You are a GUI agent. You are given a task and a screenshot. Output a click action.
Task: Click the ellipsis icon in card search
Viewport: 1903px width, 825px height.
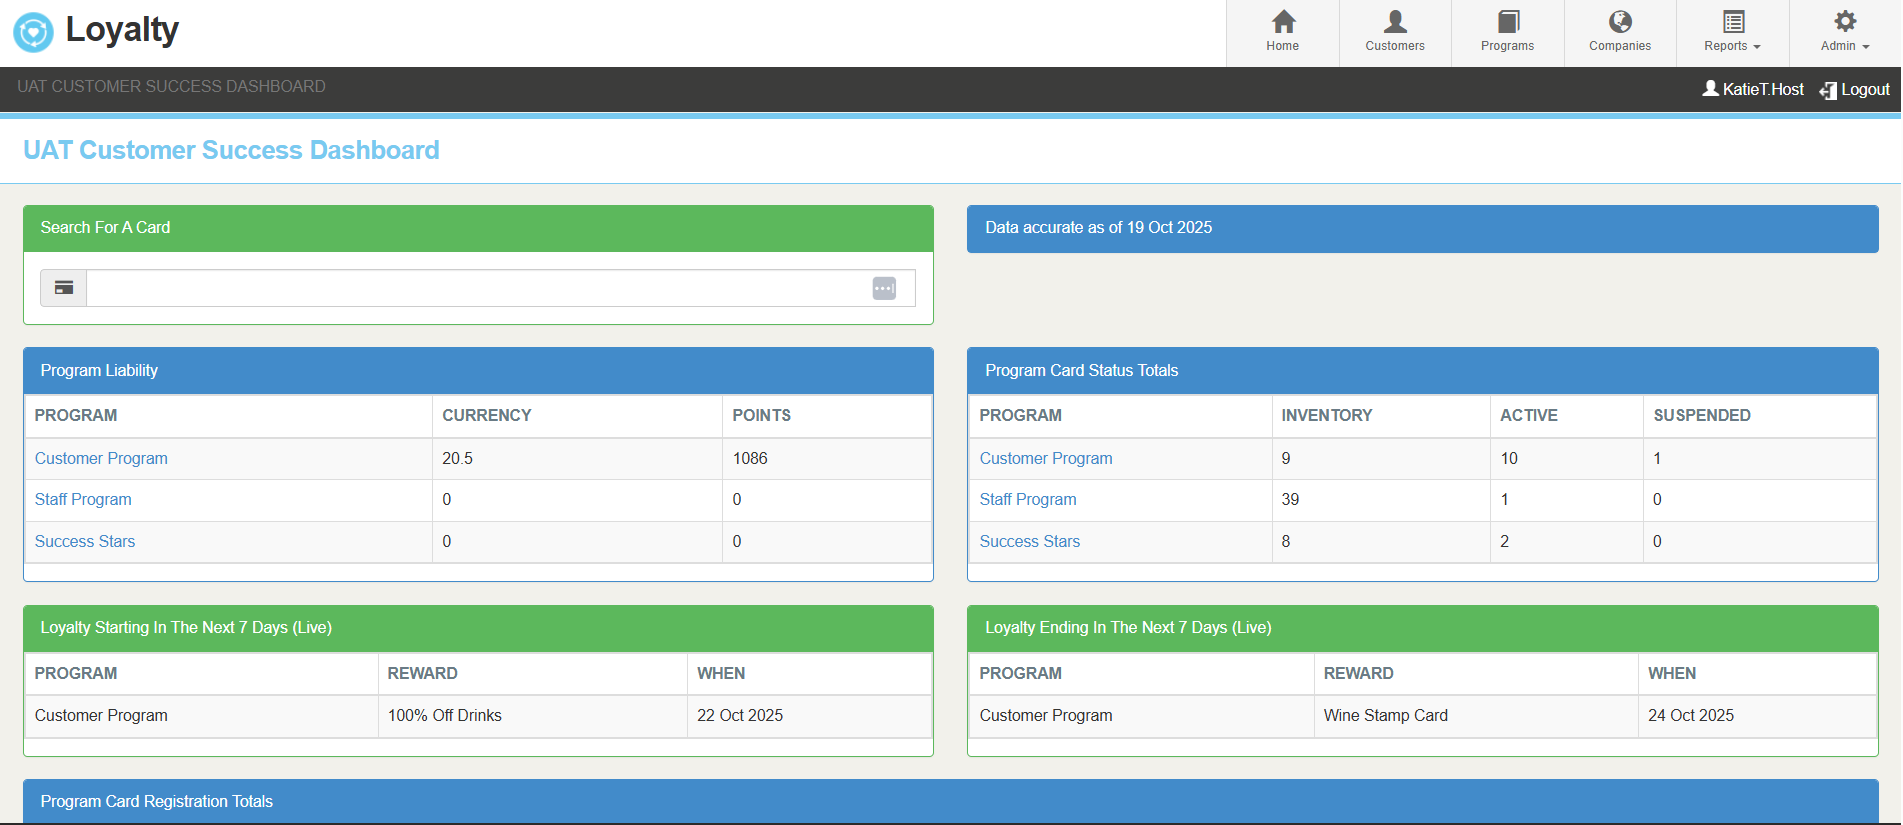tap(884, 288)
